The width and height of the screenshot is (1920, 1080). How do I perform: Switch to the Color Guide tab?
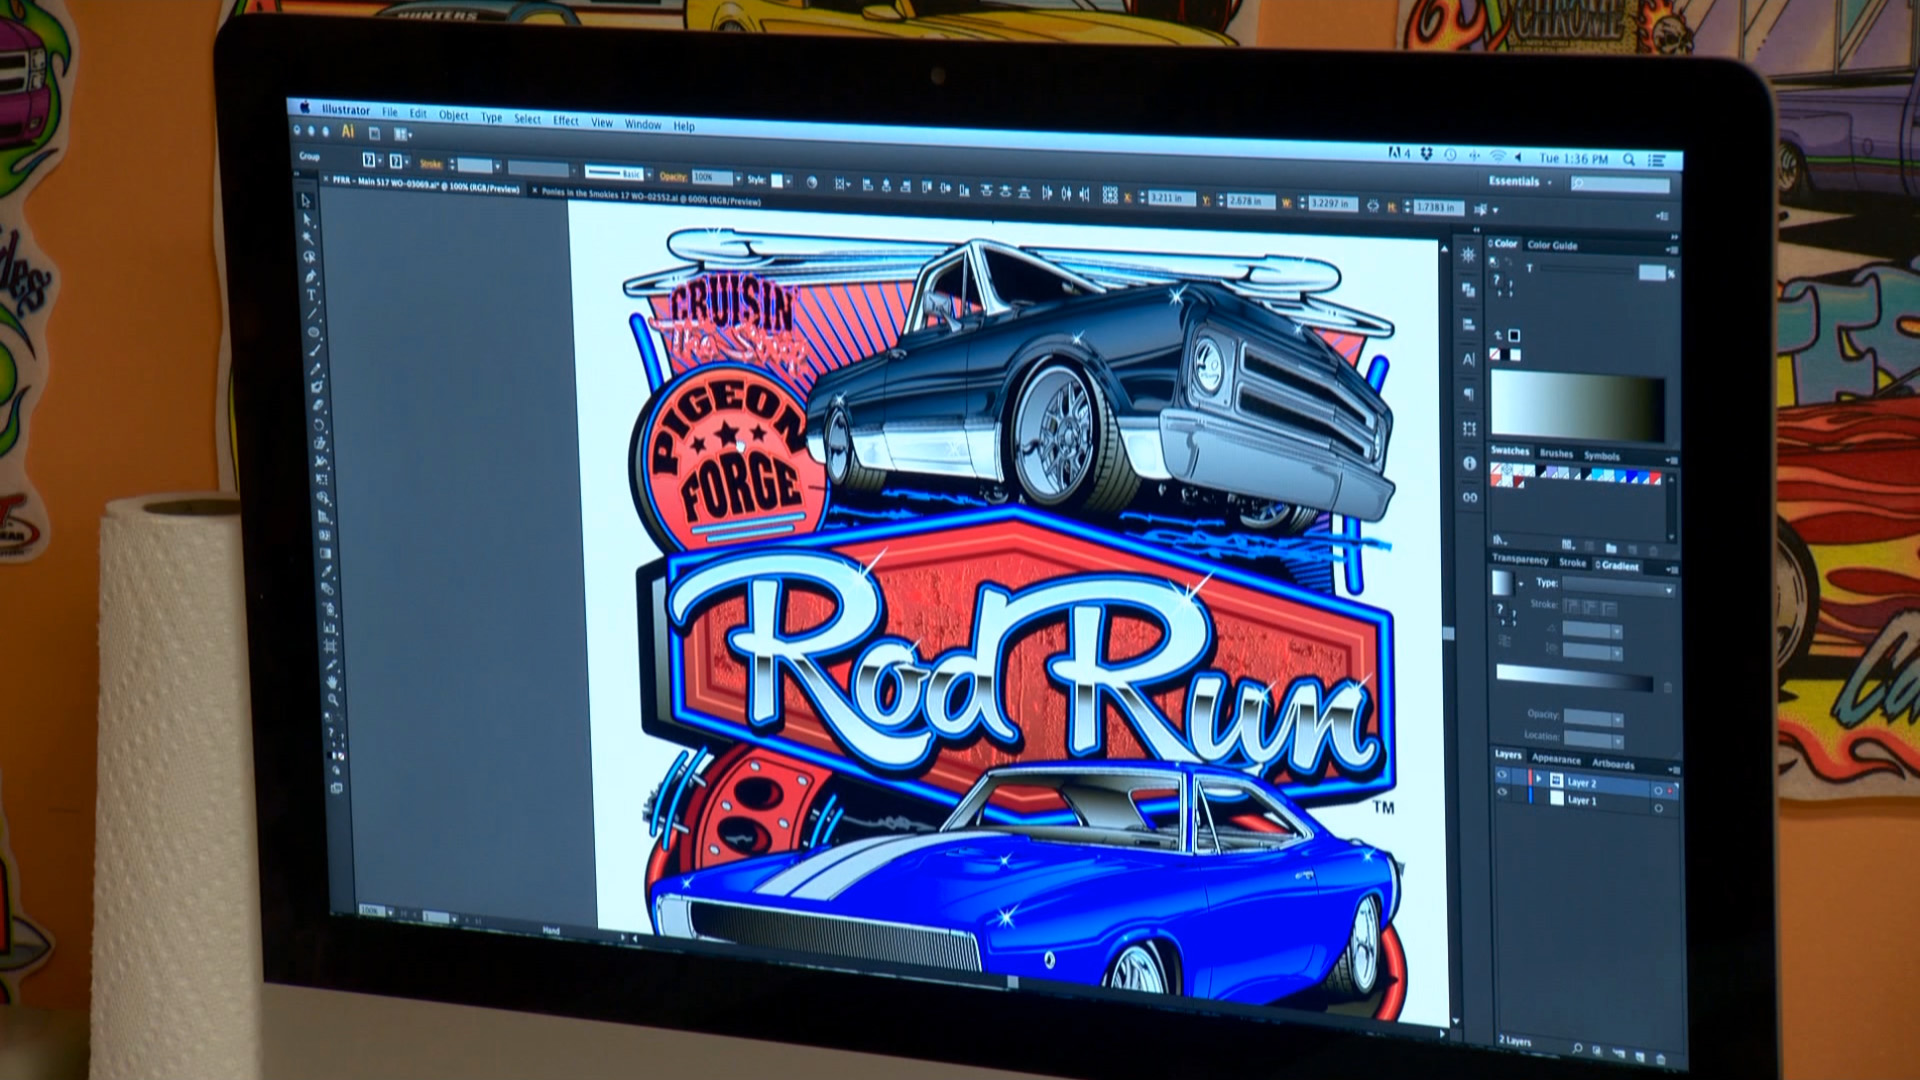[x=1552, y=245]
